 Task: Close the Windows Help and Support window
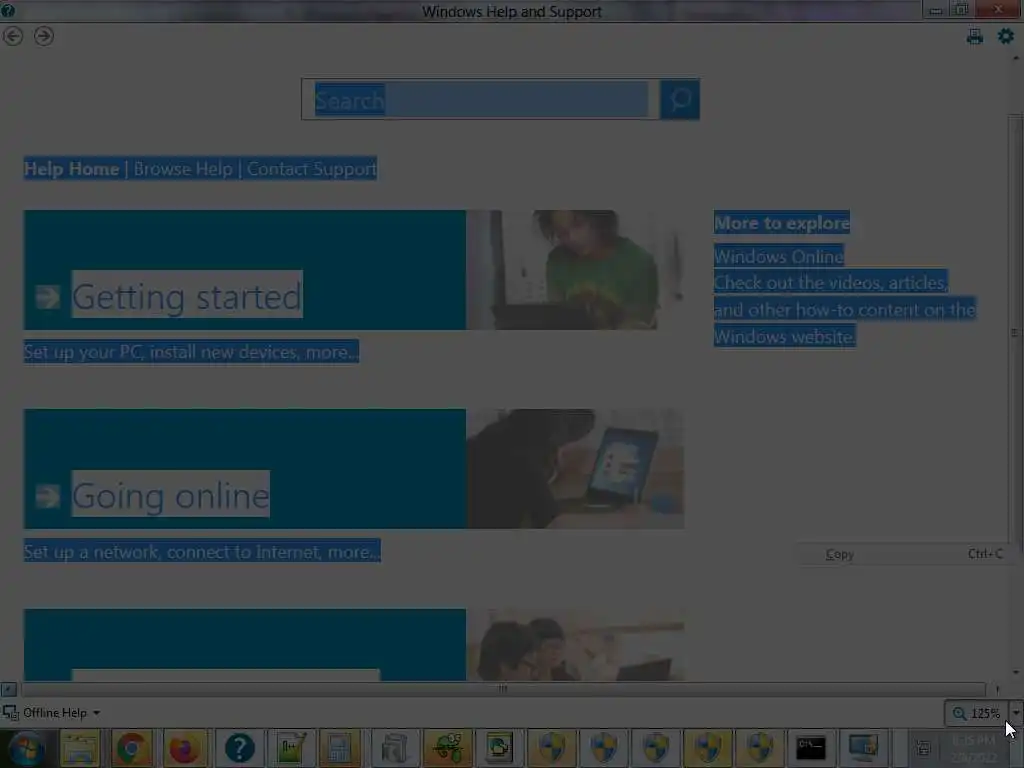tap(998, 9)
